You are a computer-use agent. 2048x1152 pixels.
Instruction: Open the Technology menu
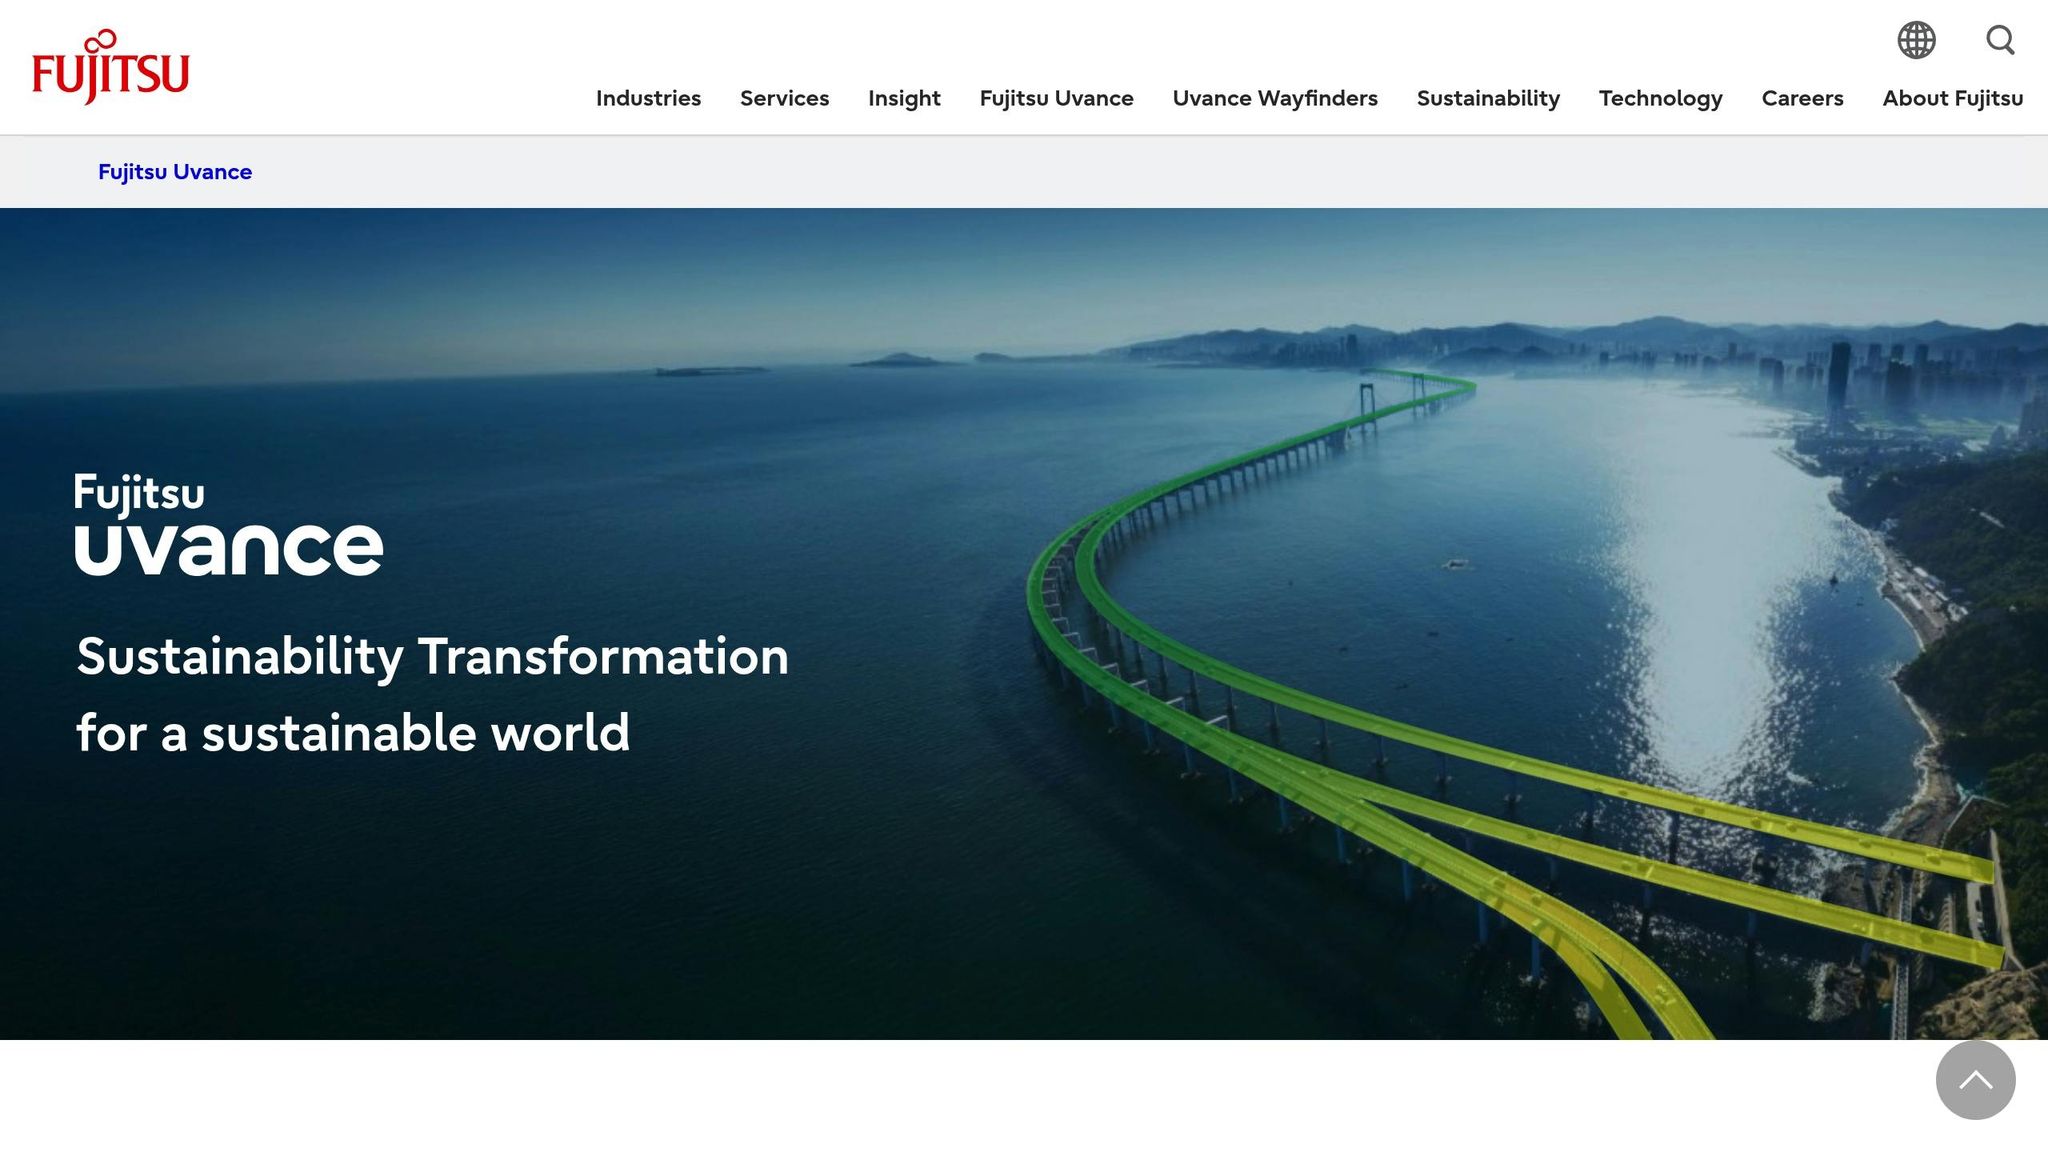click(x=1660, y=98)
